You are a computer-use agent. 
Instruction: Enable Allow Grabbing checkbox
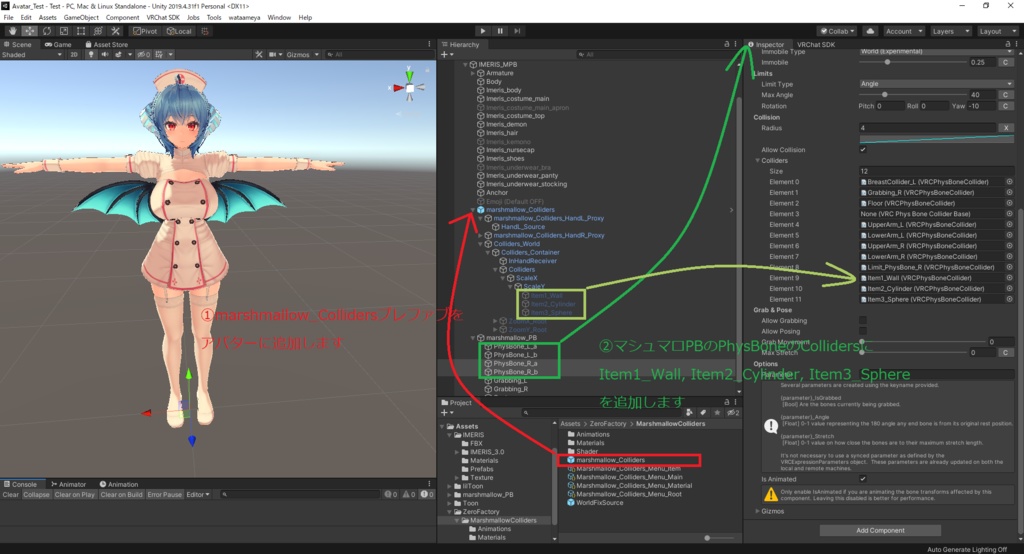coord(863,321)
